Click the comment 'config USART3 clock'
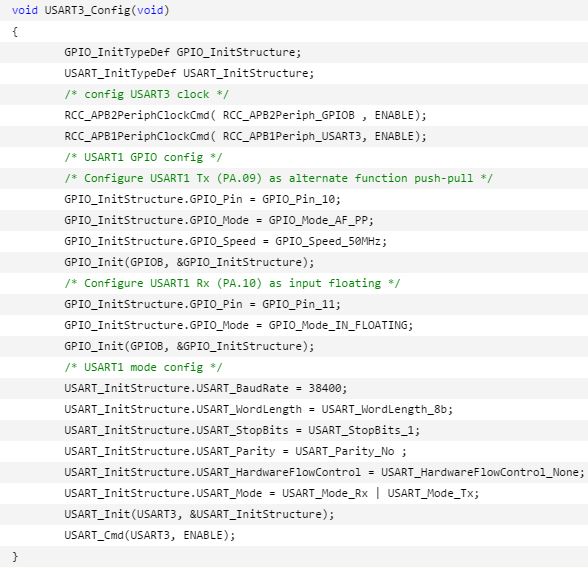Image resolution: width=588 pixels, height=568 pixels. click(146, 94)
